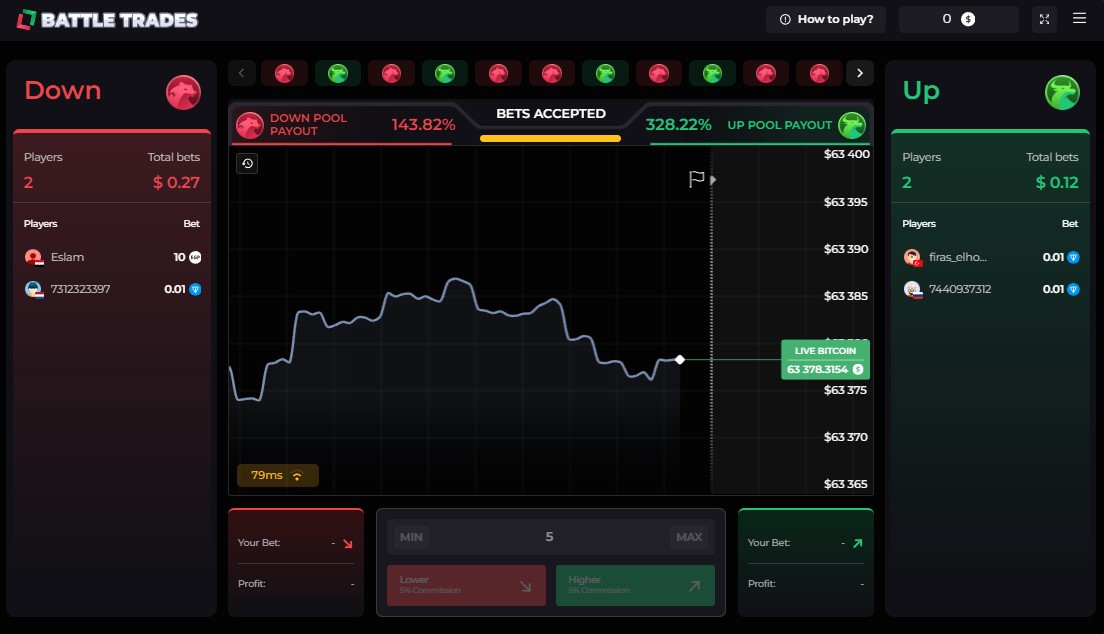Click the red bear icon in Down panel
Image resolution: width=1104 pixels, height=634 pixels.
(x=184, y=93)
